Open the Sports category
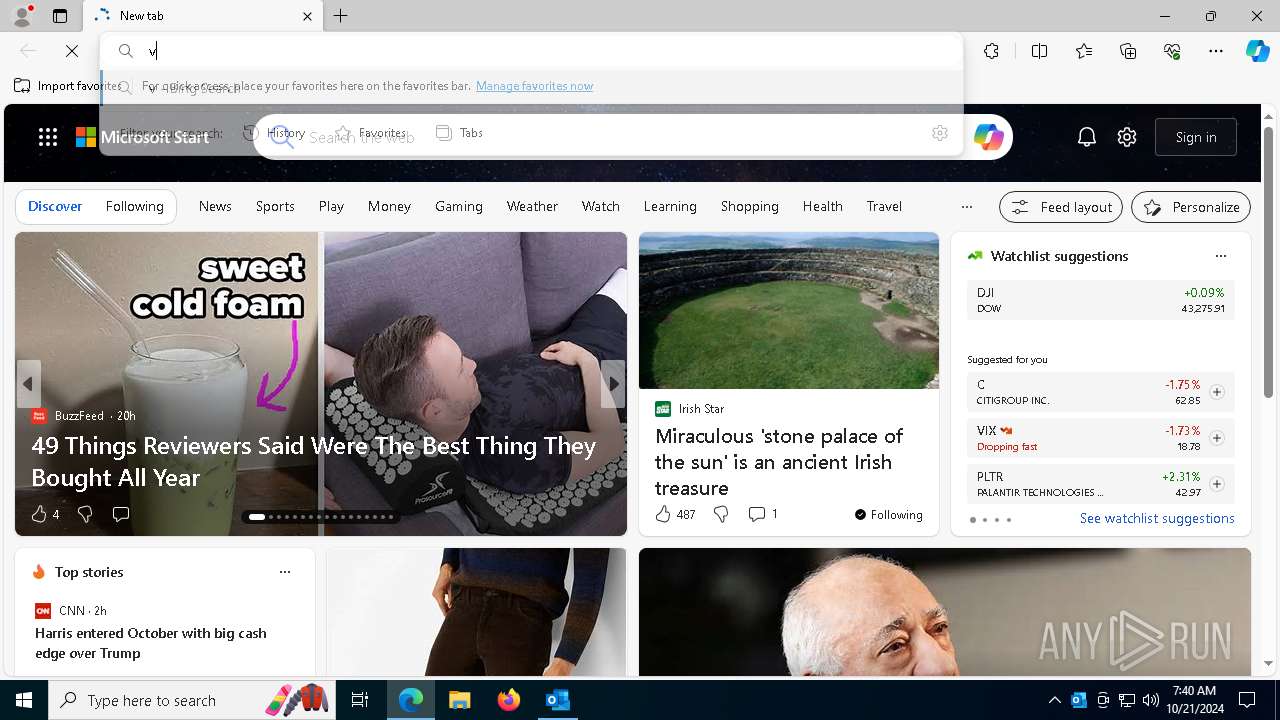The width and height of the screenshot is (1280, 720). click(x=275, y=206)
